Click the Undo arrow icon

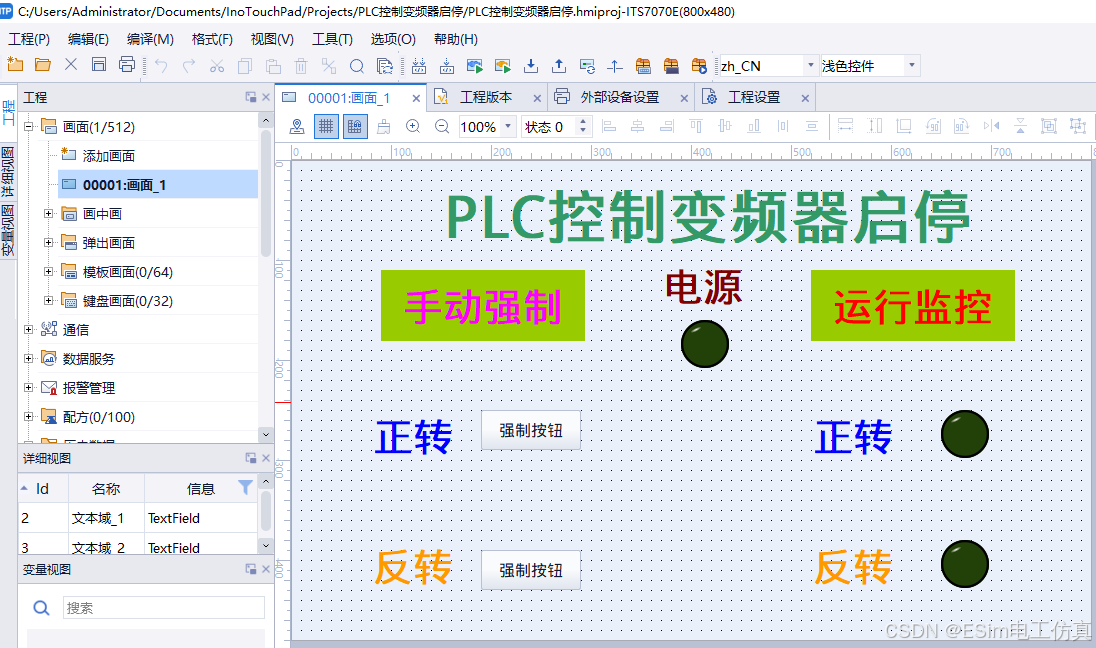coord(161,66)
